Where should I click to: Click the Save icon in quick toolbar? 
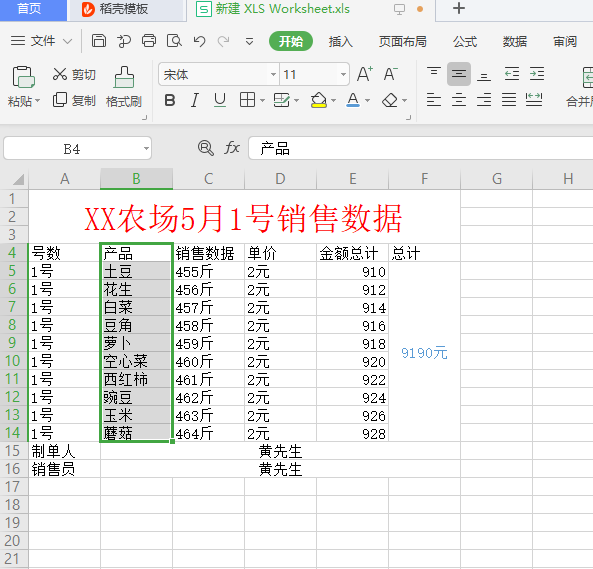point(99,40)
